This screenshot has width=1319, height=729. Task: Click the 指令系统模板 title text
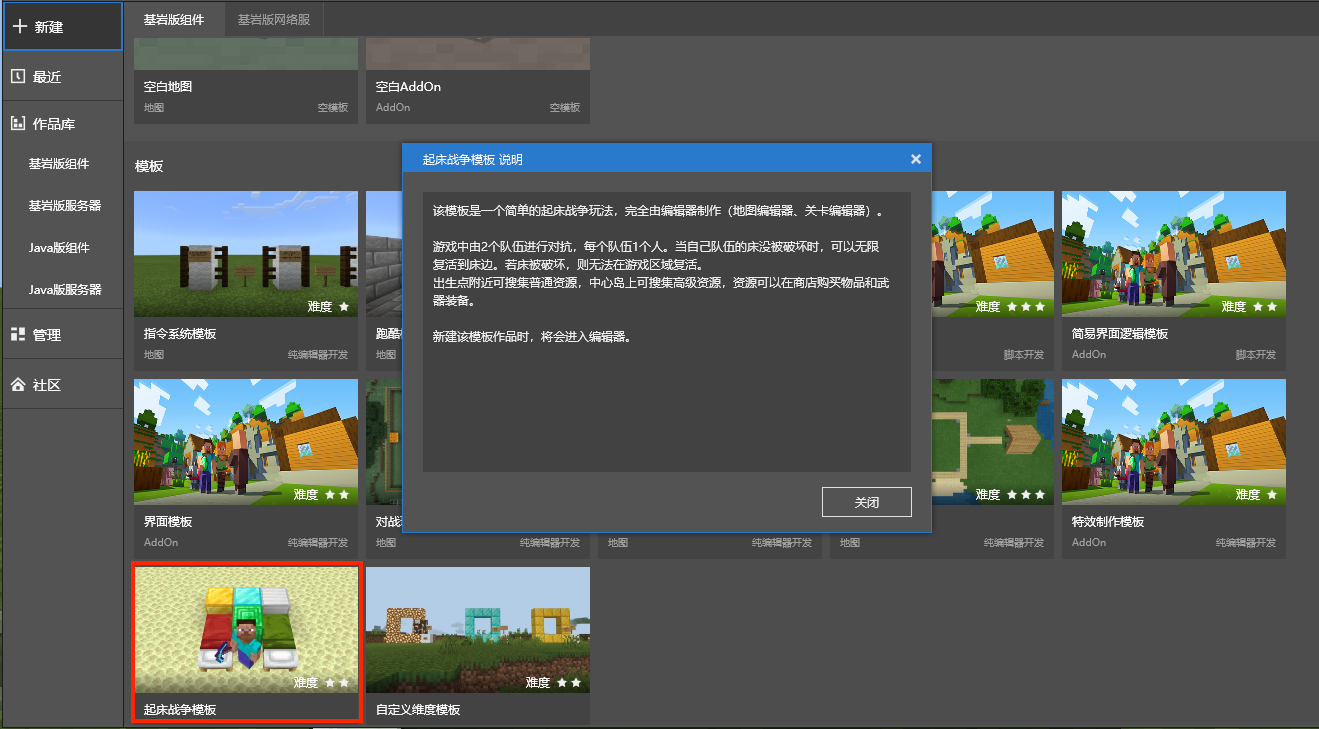(180, 334)
